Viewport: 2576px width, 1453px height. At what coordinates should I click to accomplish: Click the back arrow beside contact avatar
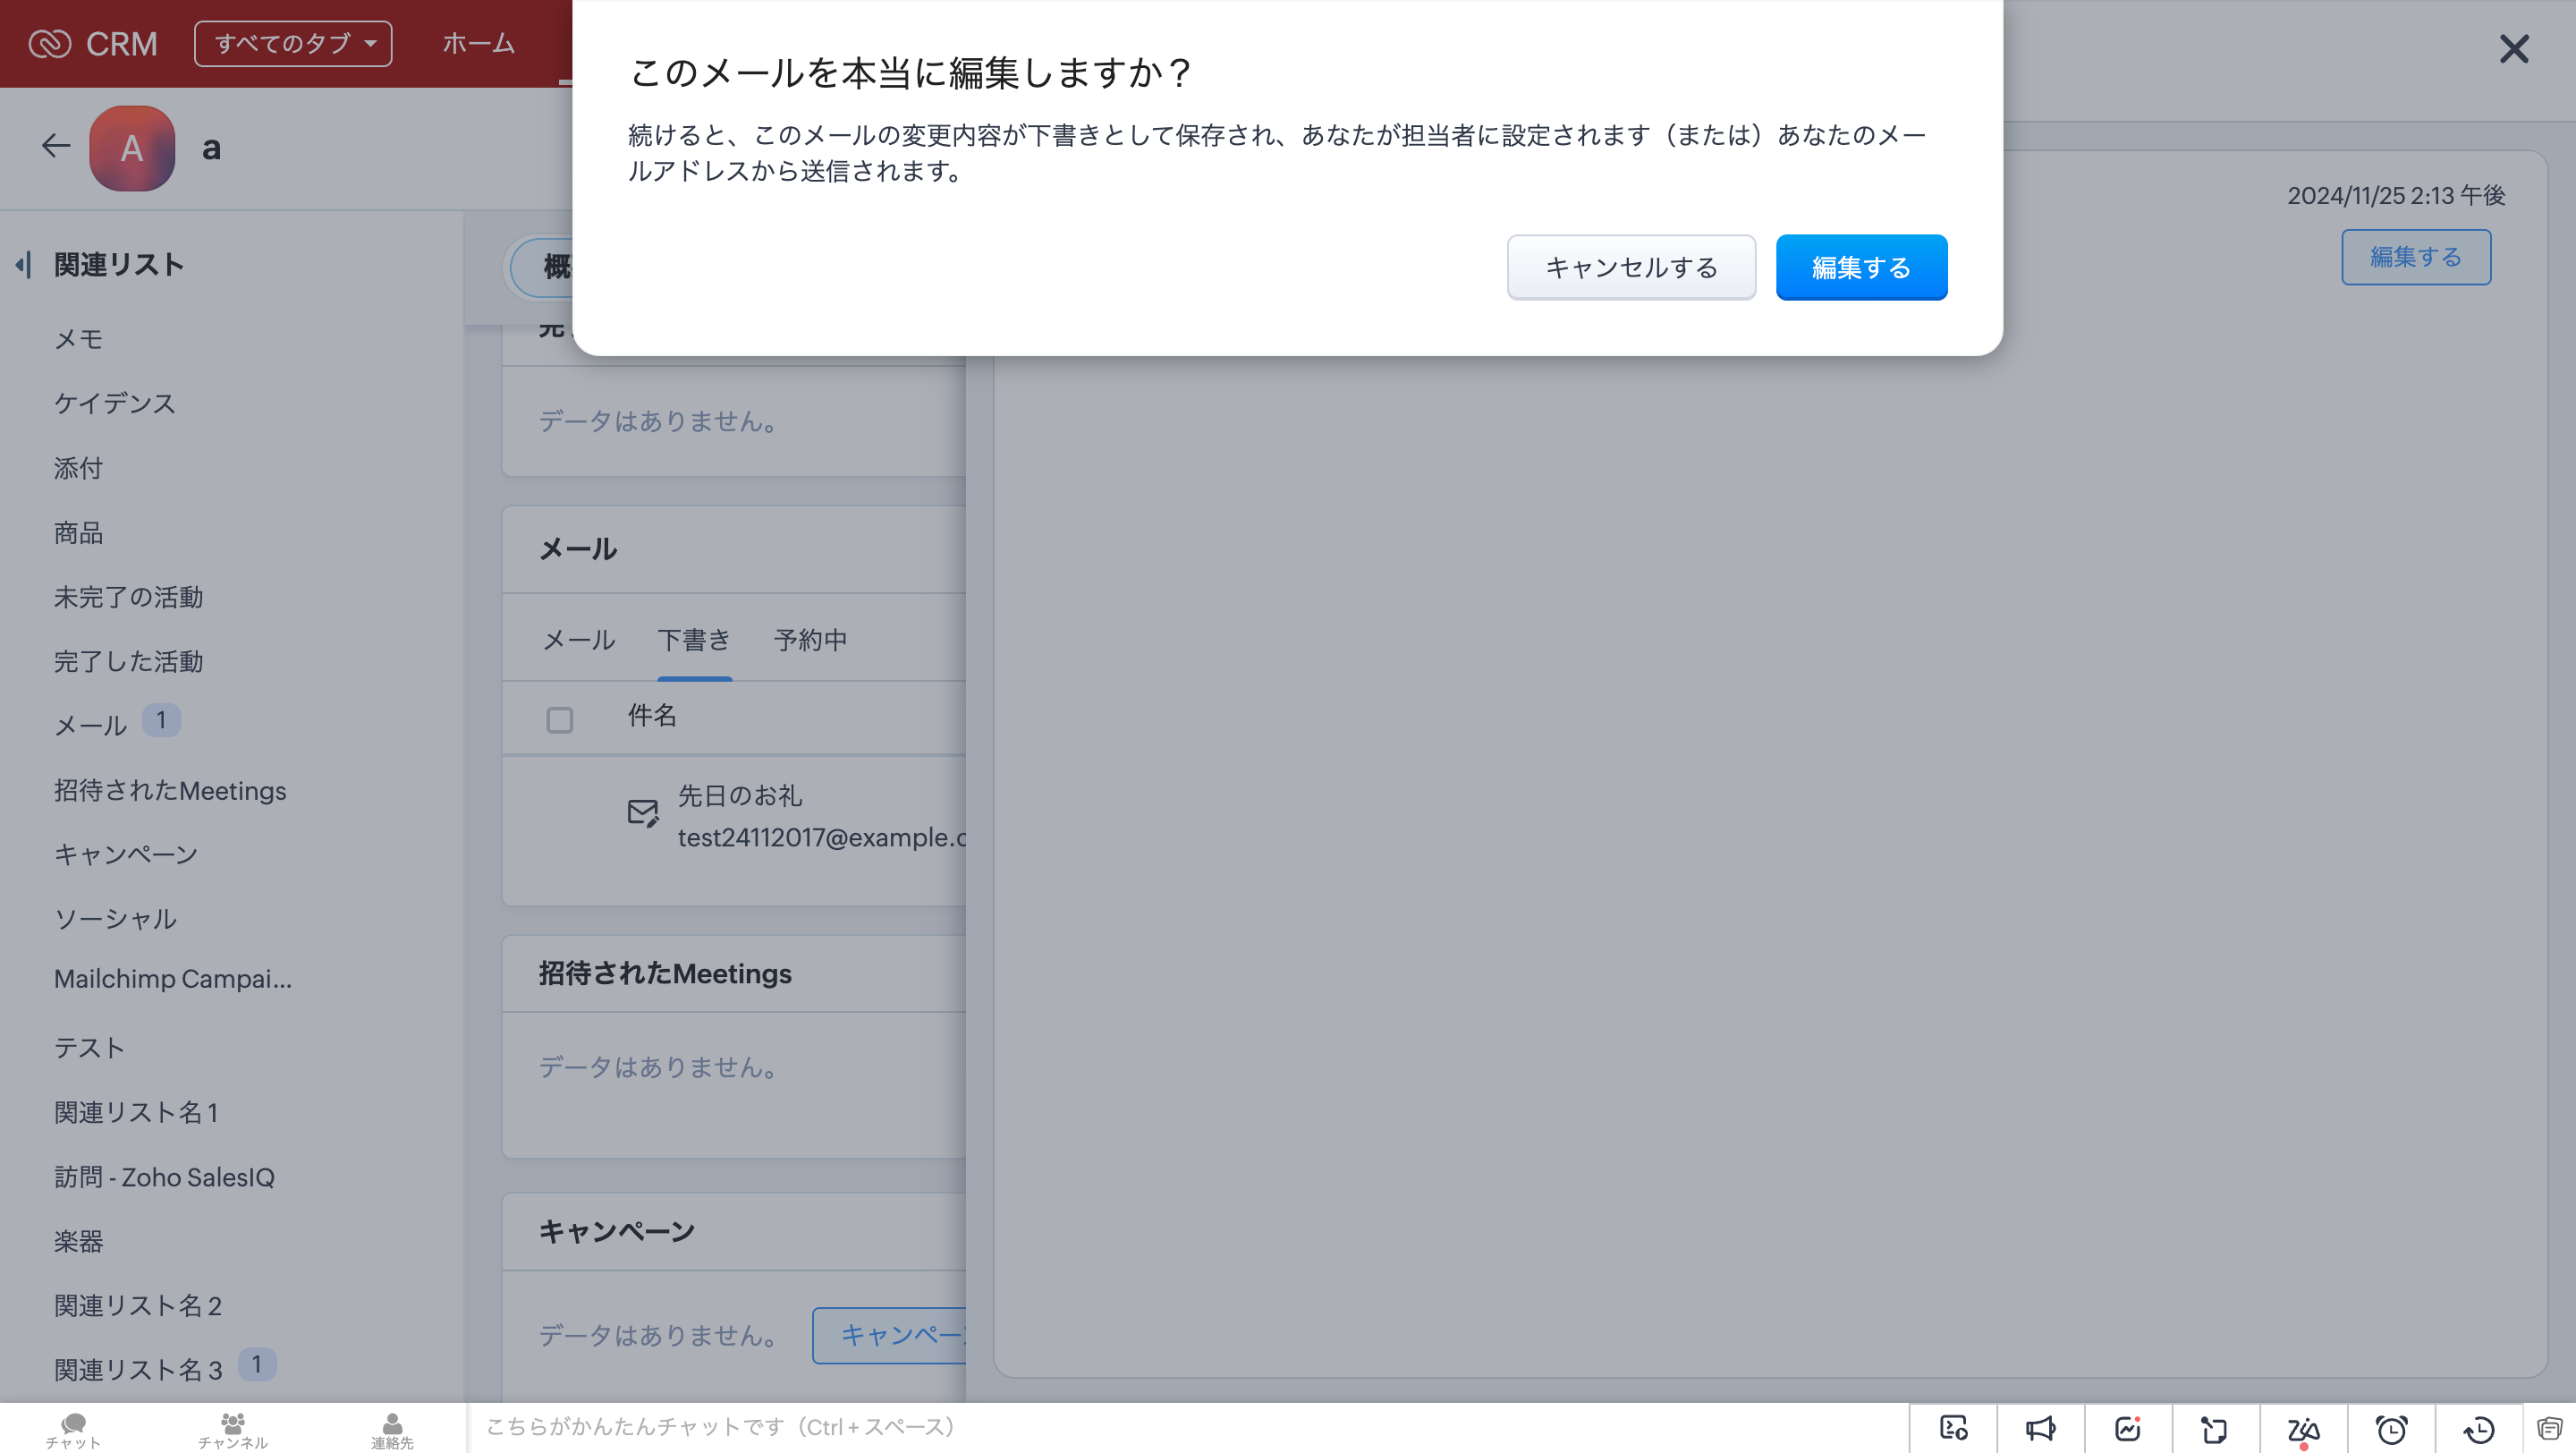56,146
